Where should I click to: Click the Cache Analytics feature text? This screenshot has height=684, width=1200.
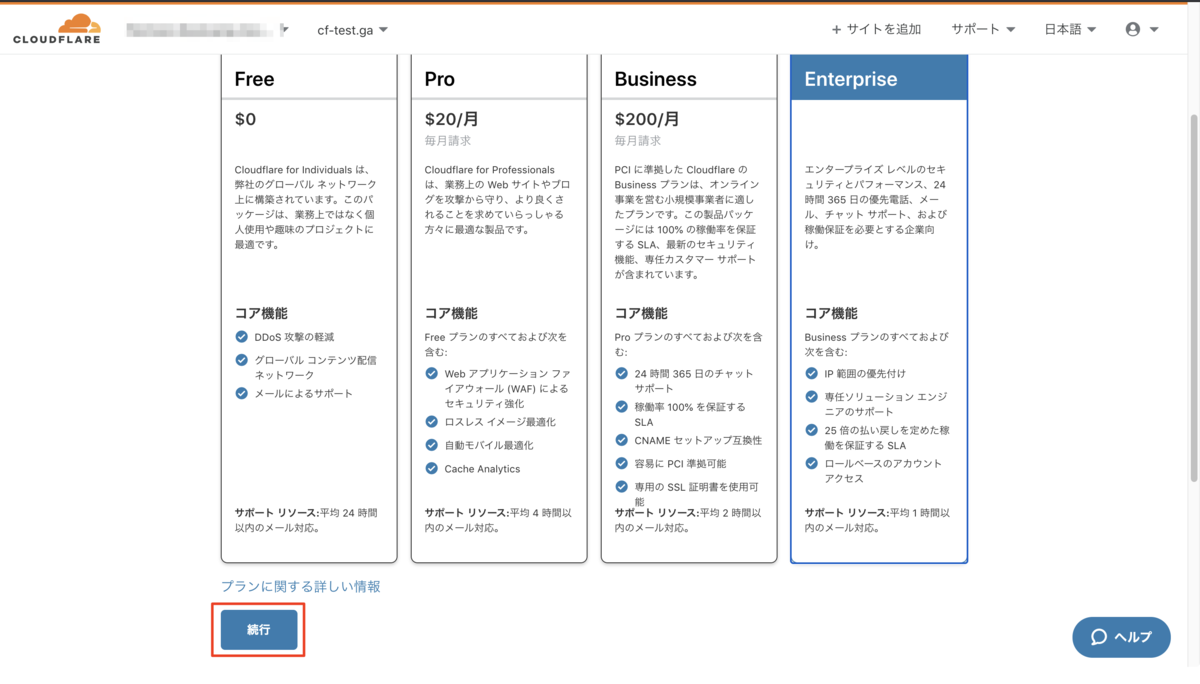point(482,469)
